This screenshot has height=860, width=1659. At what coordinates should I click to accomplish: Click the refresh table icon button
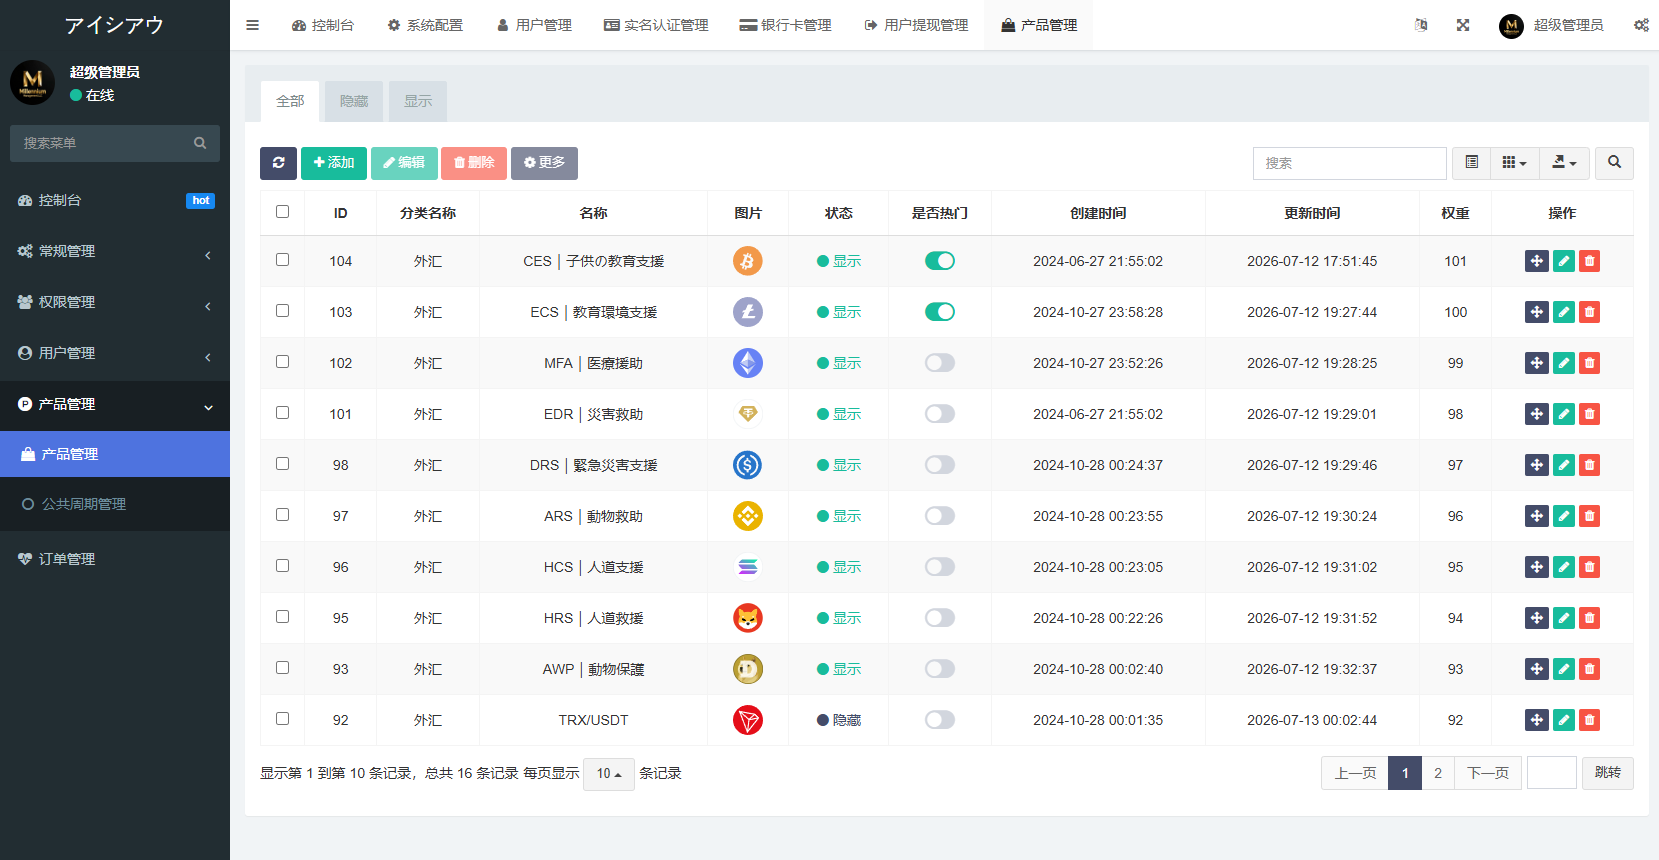(x=278, y=163)
